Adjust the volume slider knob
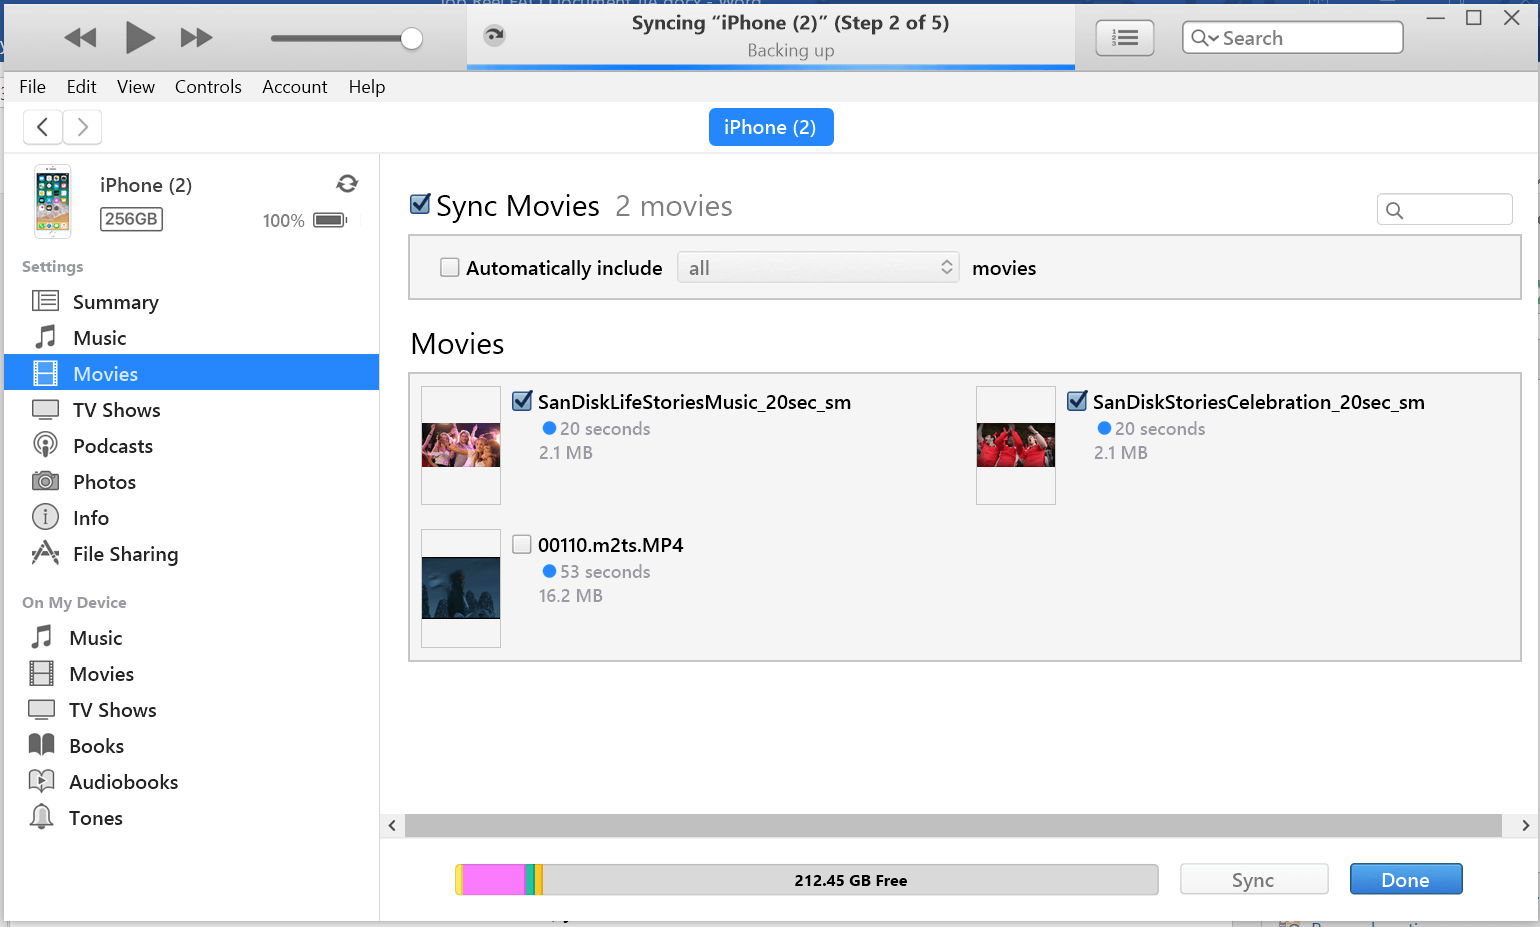The width and height of the screenshot is (1540, 927). coord(411,38)
